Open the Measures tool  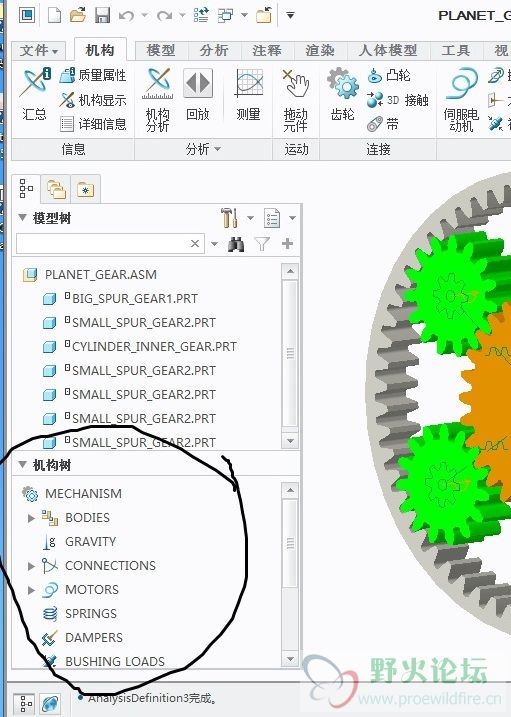(249, 95)
